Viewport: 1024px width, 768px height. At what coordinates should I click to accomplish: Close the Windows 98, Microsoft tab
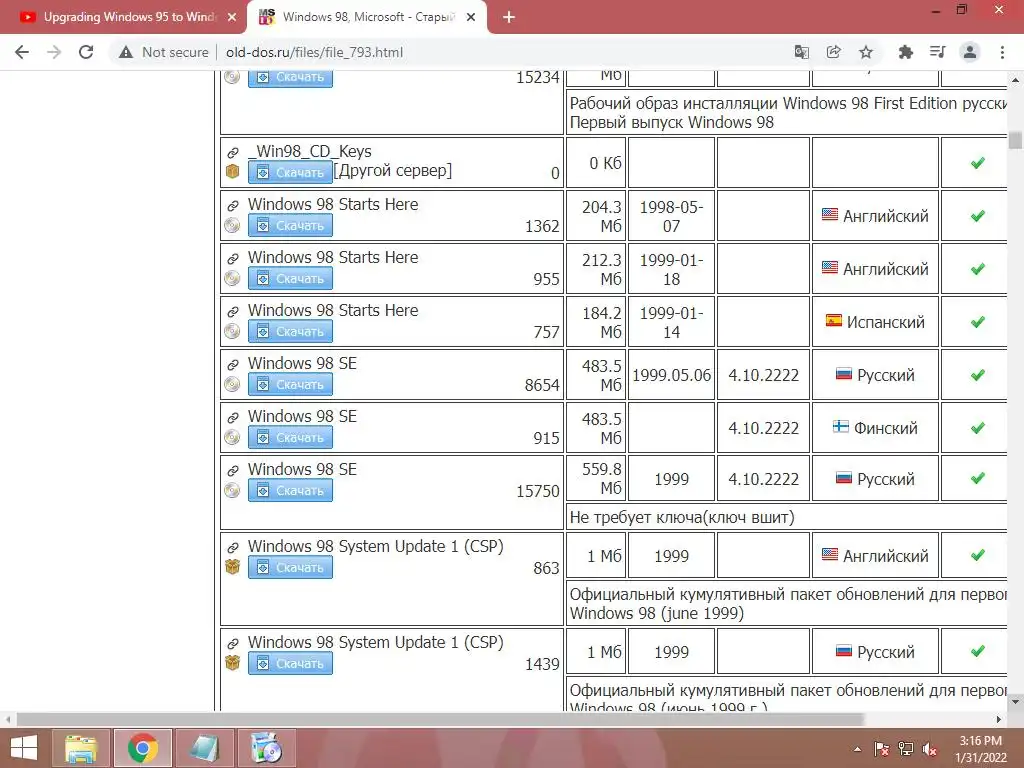(x=471, y=17)
